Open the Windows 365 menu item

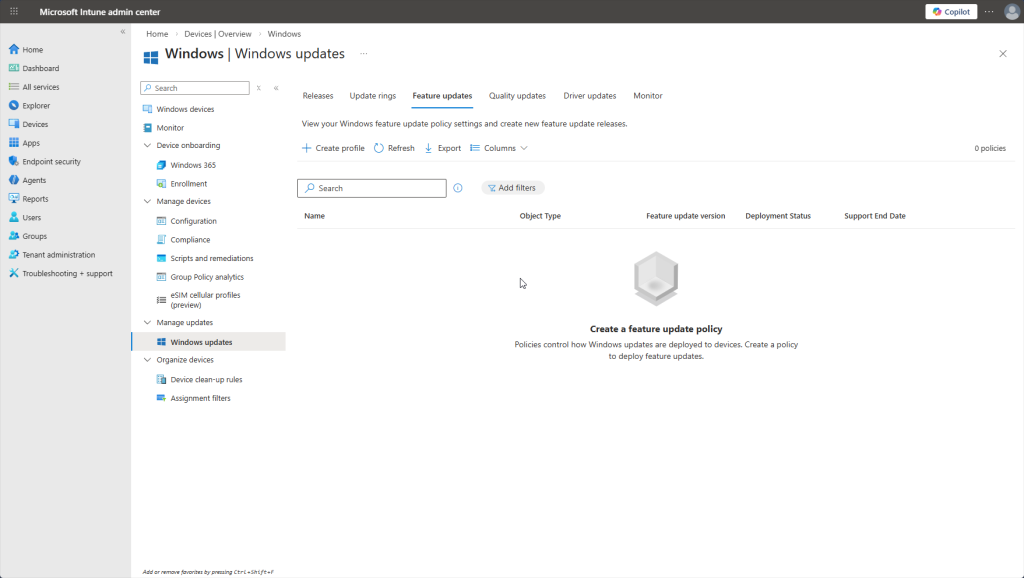coord(192,165)
